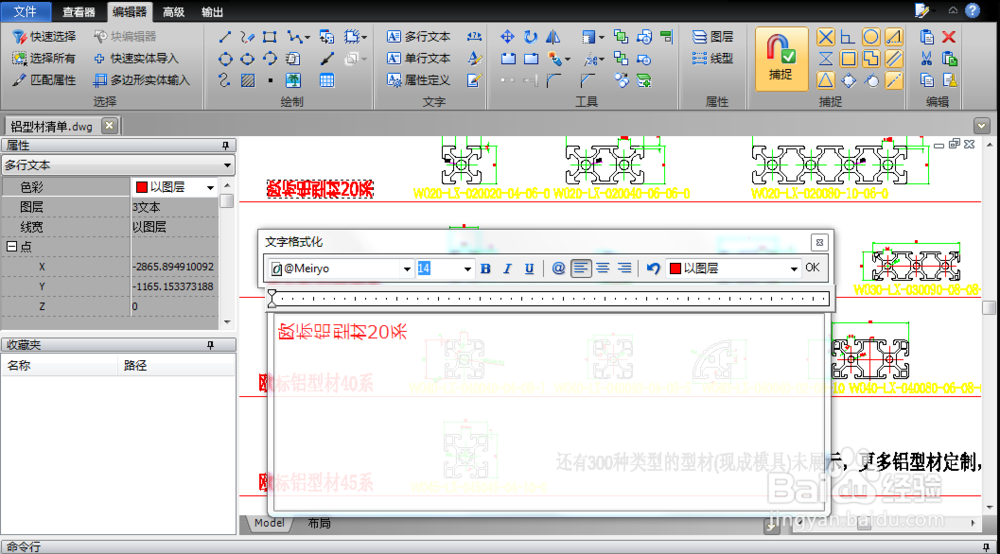Image resolution: width=1000 pixels, height=554 pixels.
Task: Select the point drawing tool
Action: pos(270,80)
